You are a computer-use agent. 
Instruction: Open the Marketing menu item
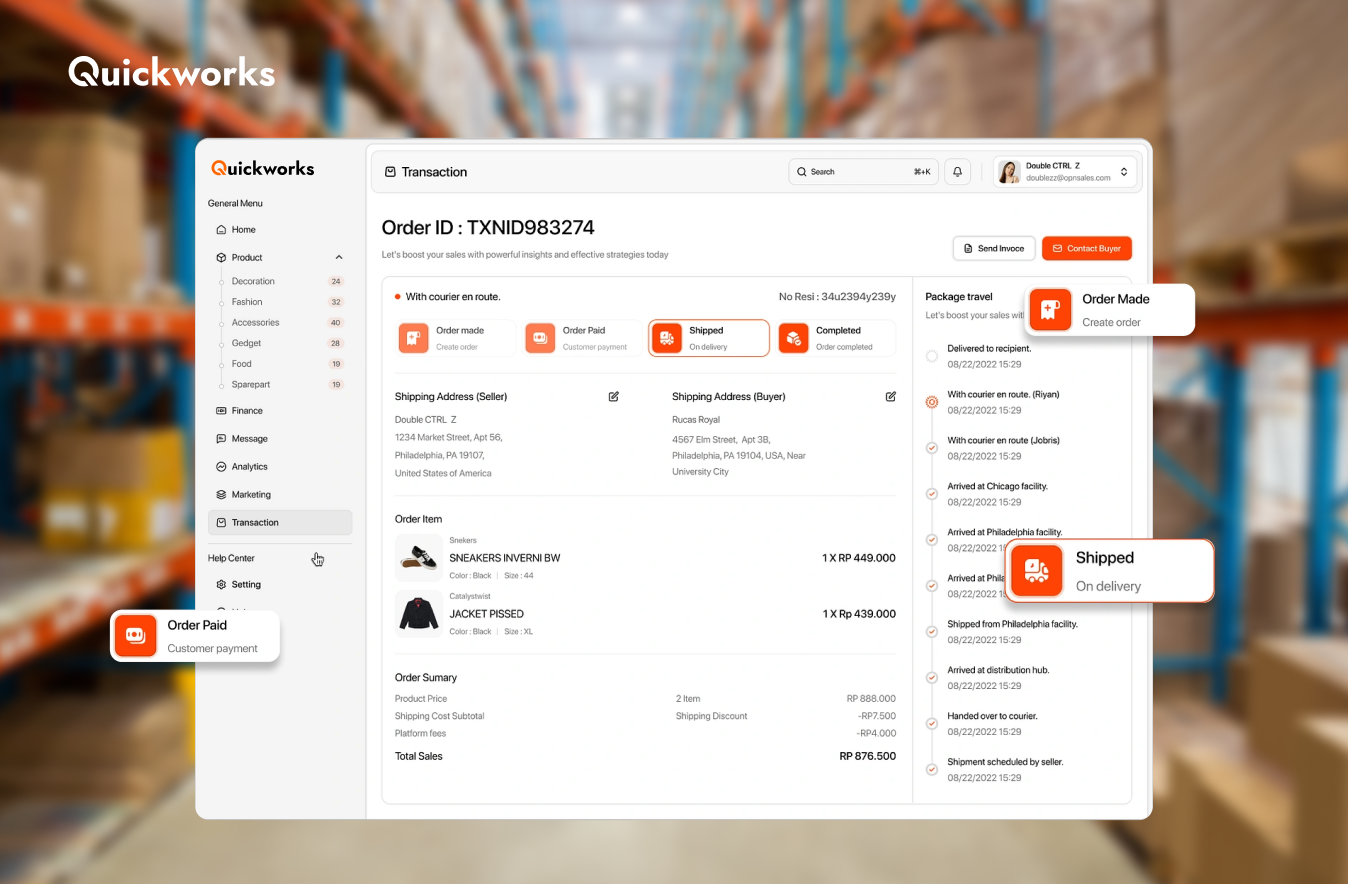tap(250, 495)
